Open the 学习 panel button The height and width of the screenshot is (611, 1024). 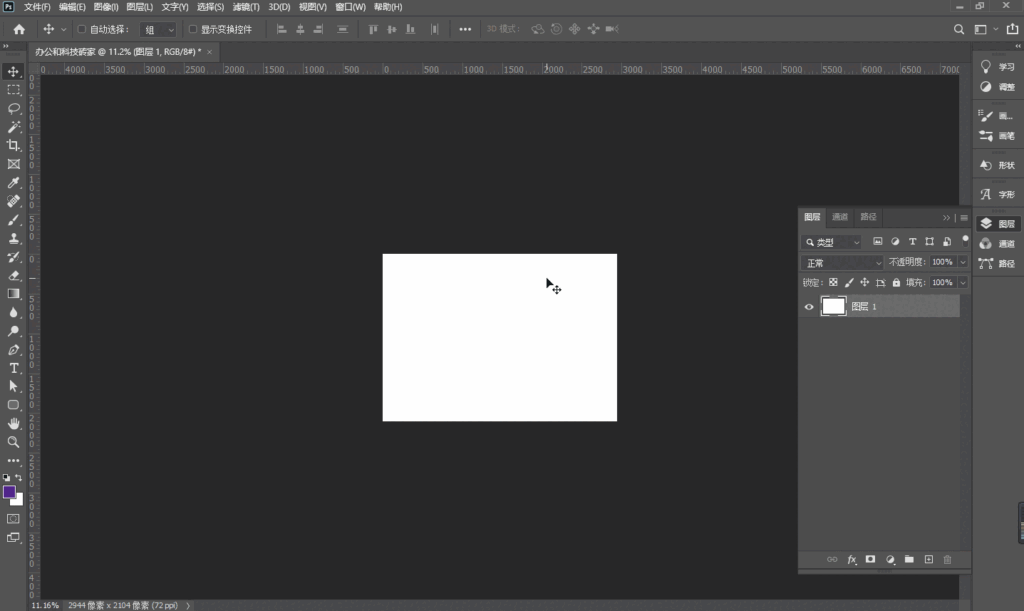999,67
